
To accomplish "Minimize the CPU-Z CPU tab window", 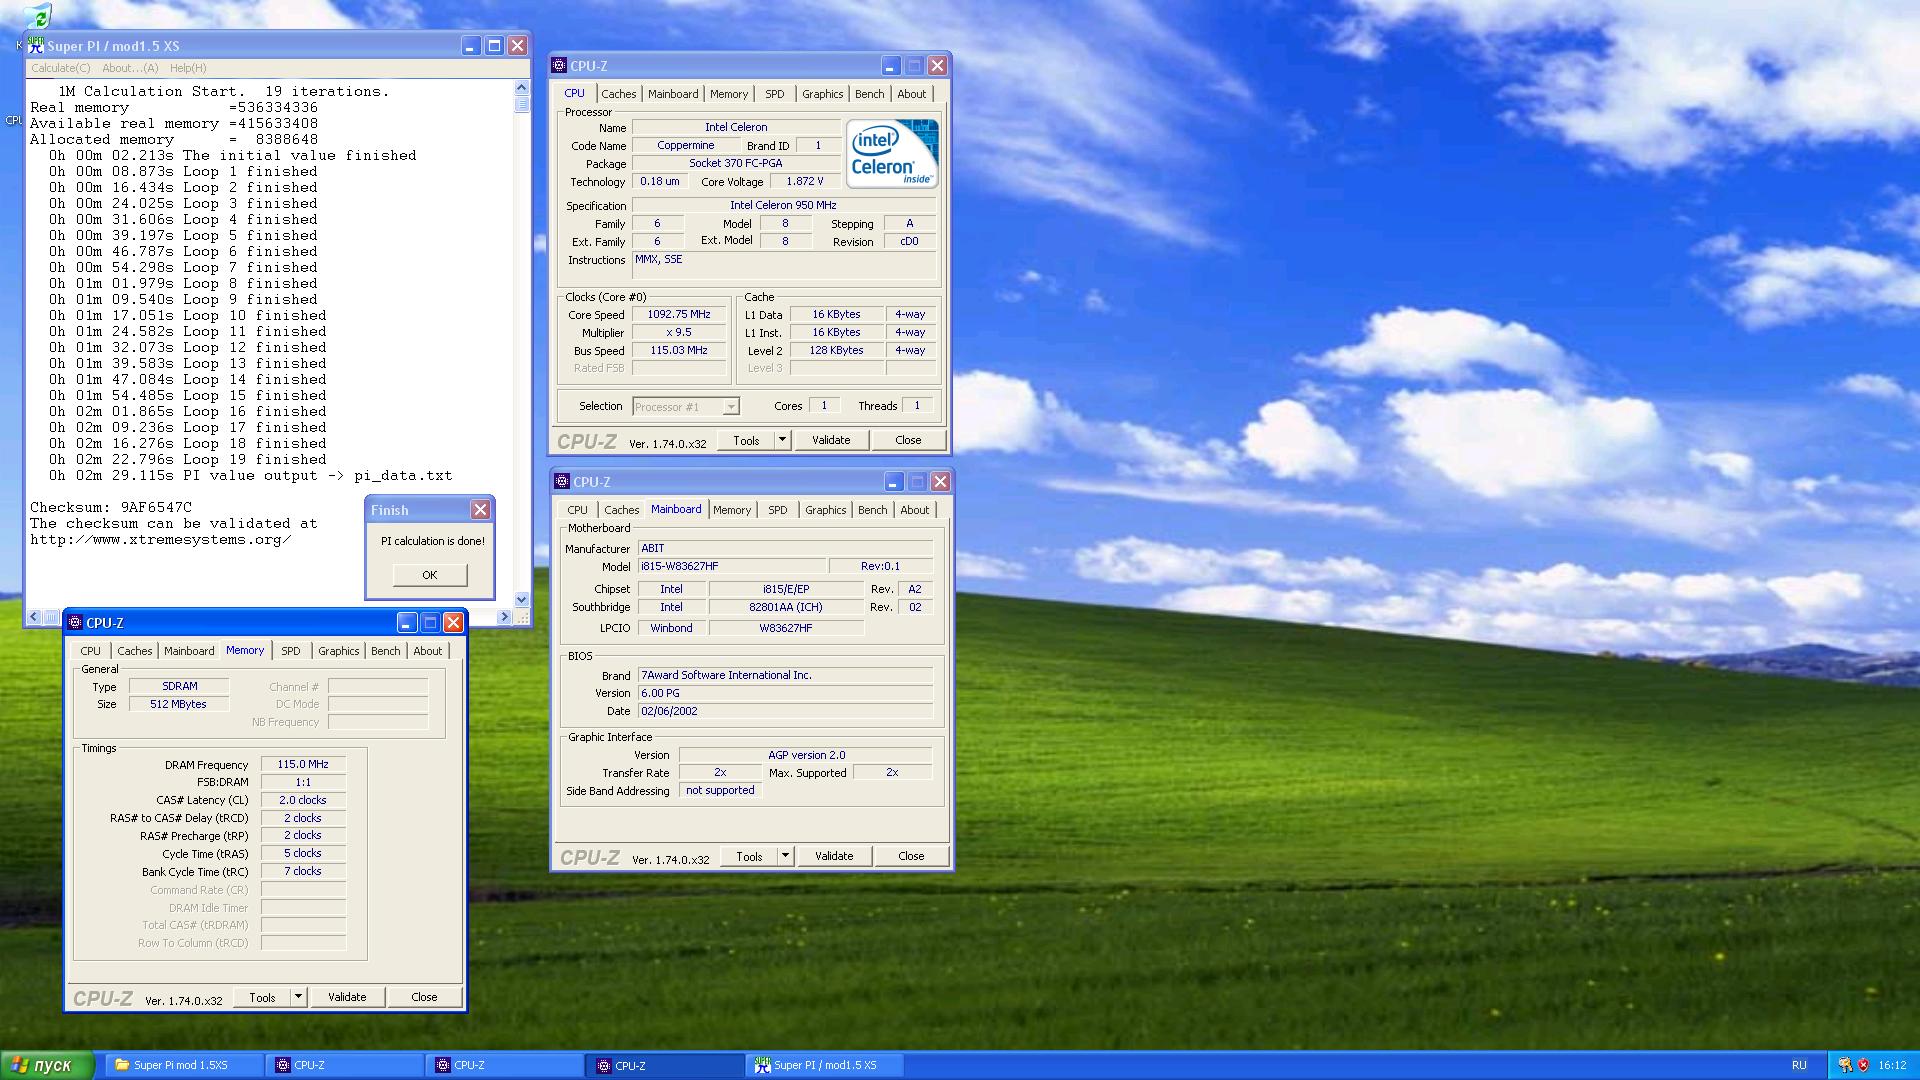I will point(891,66).
